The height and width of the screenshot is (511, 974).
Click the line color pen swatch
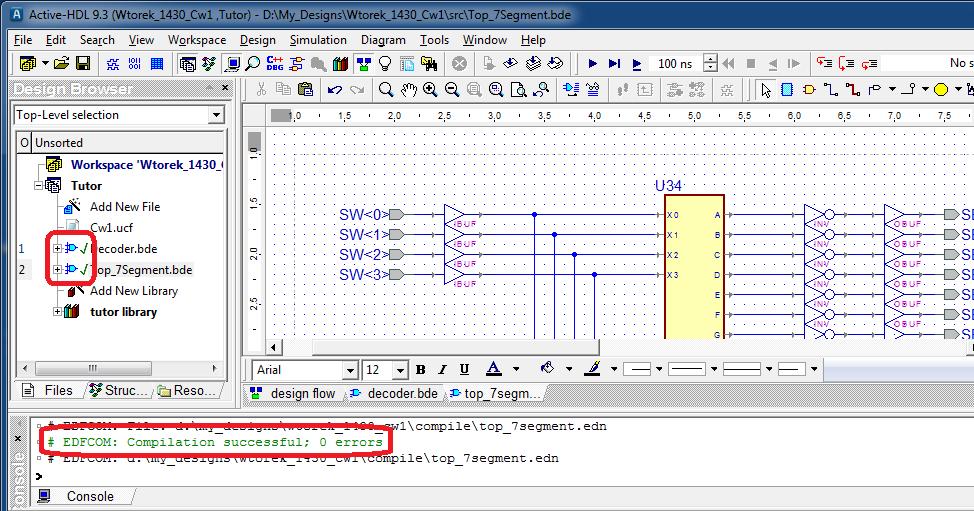coord(593,369)
